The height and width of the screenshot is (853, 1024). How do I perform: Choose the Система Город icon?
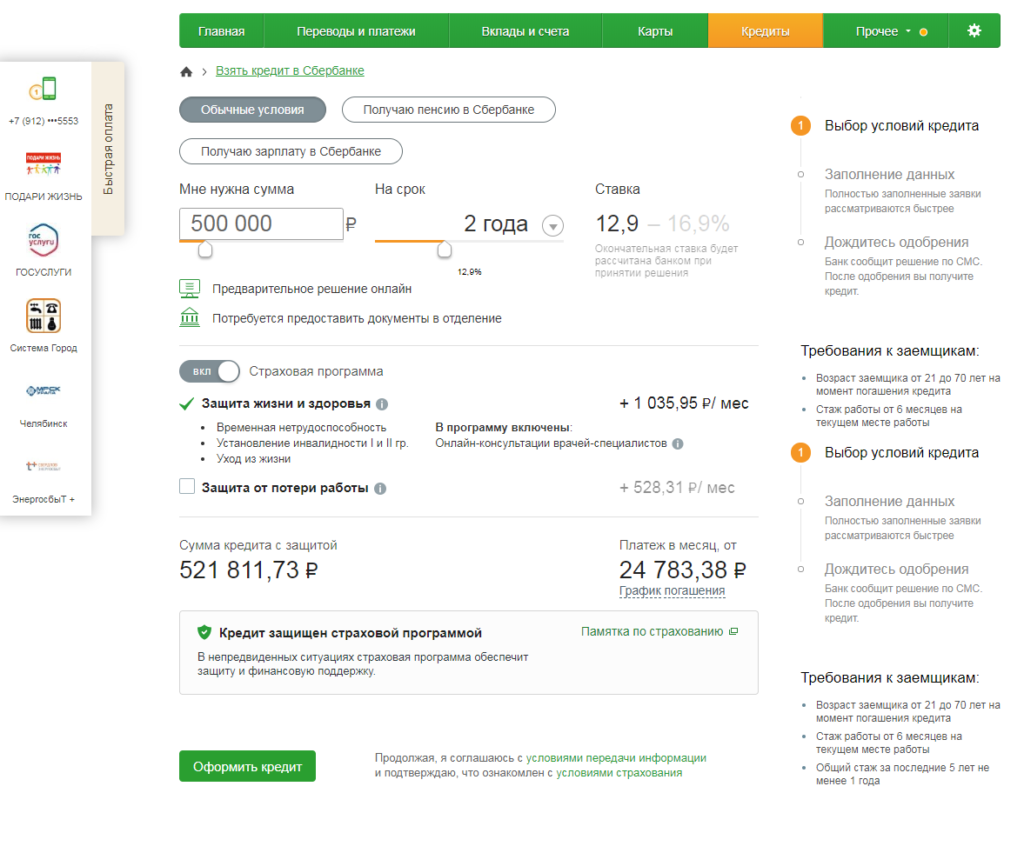pyautogui.click(x=43, y=316)
